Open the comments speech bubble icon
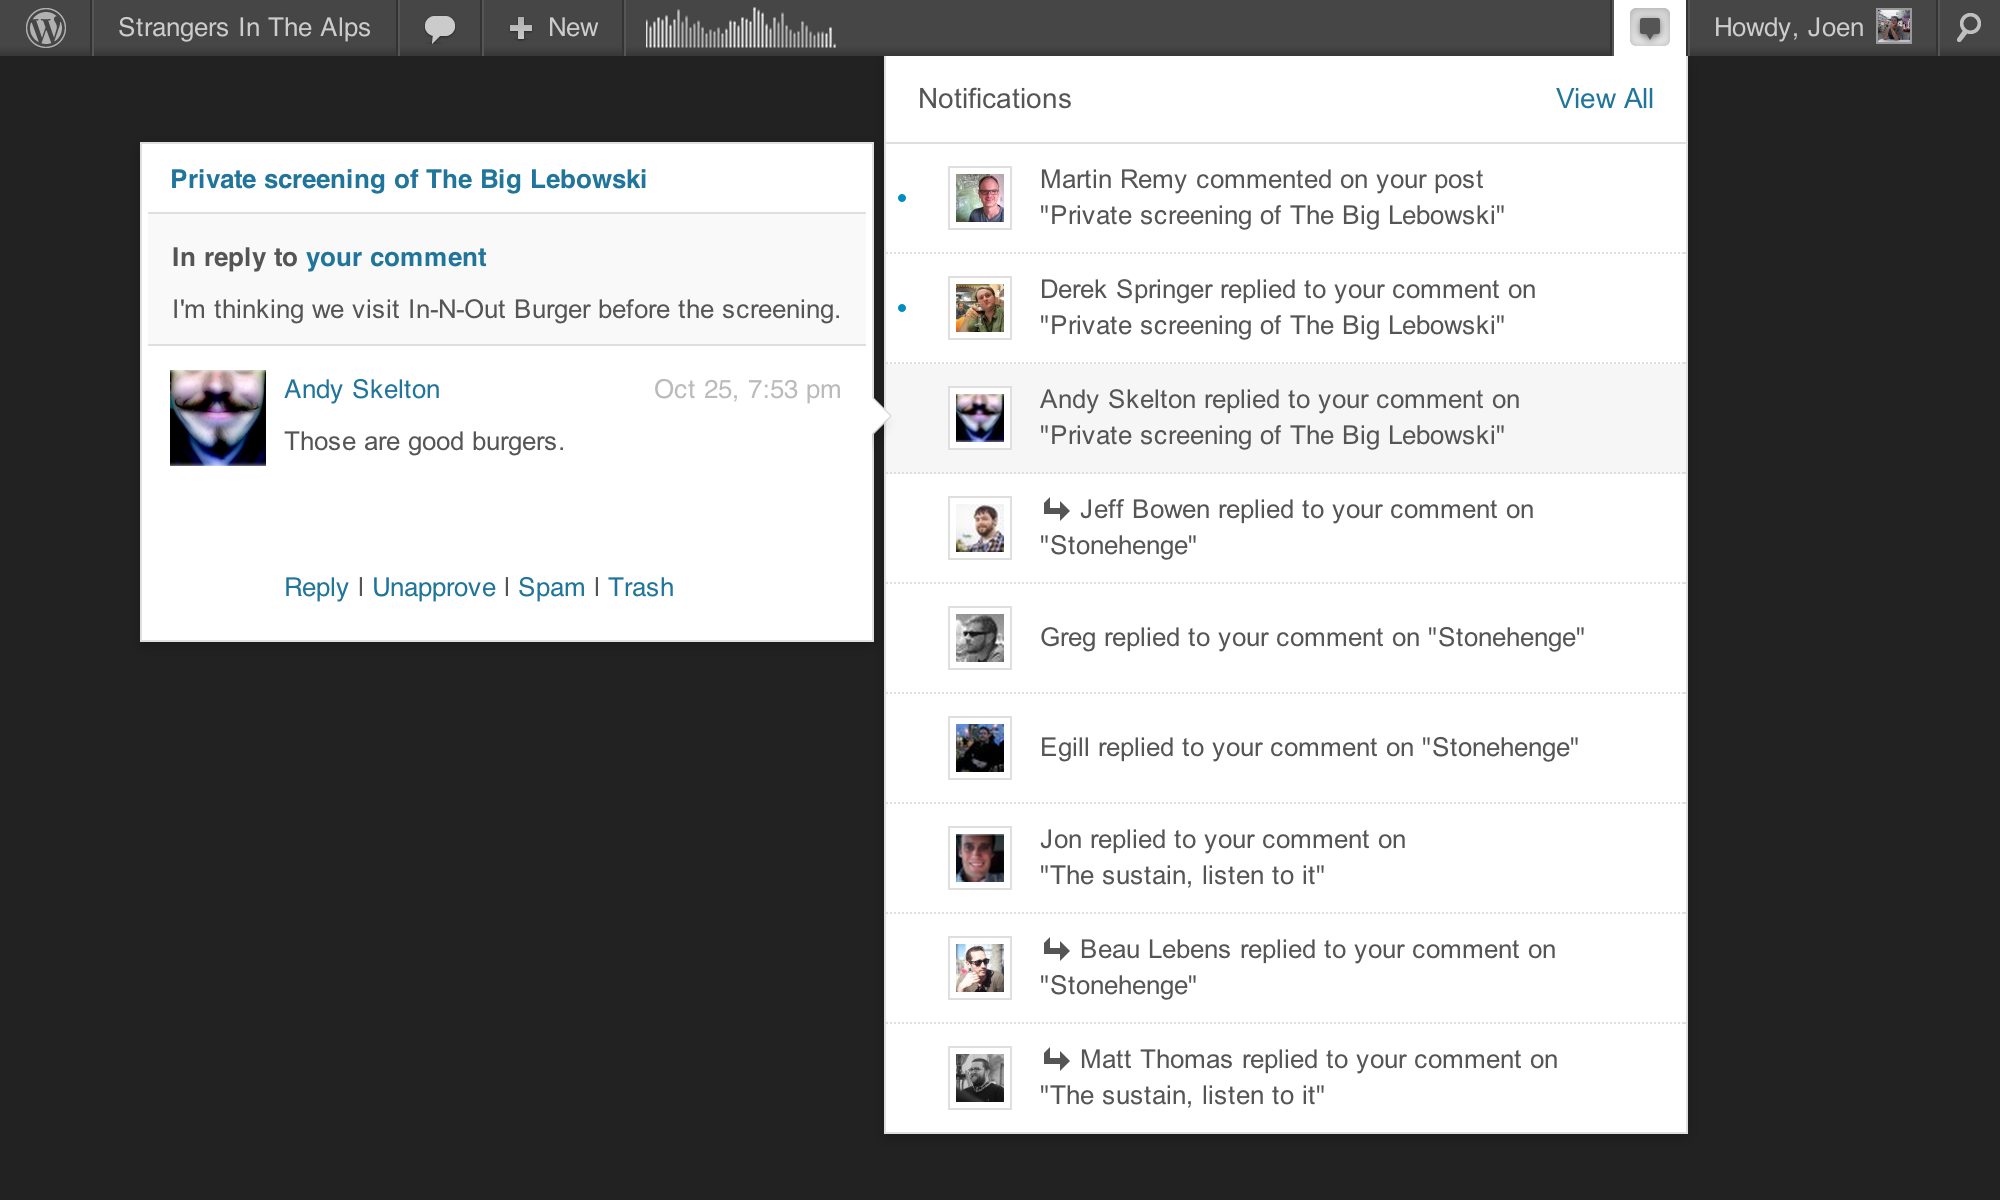The width and height of the screenshot is (2000, 1200). tap(440, 27)
